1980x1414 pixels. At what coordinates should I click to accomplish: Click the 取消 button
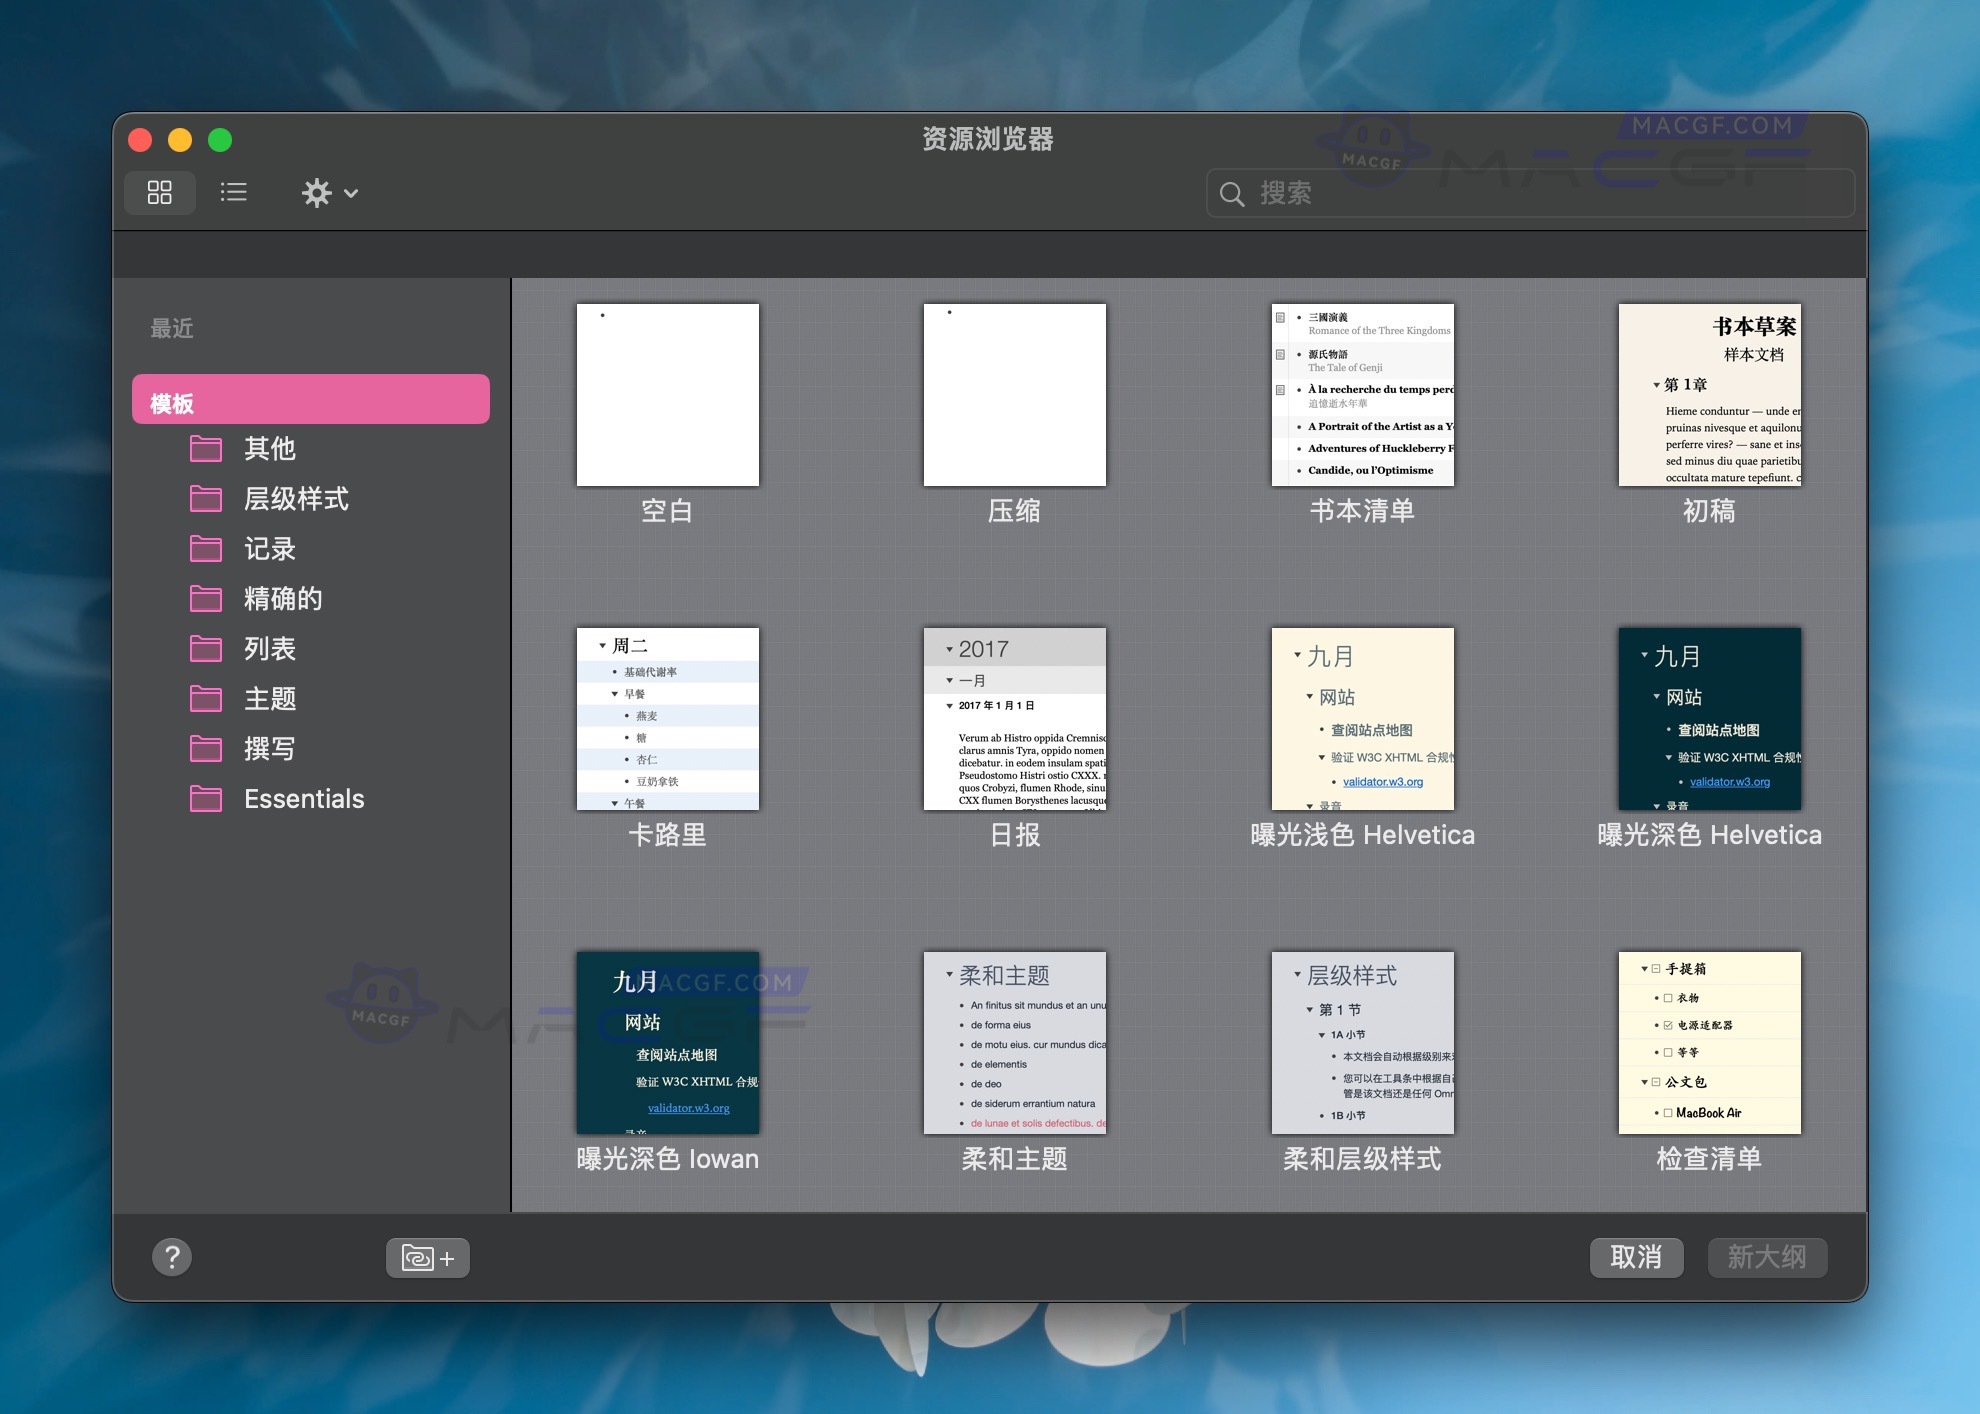click(x=1636, y=1257)
